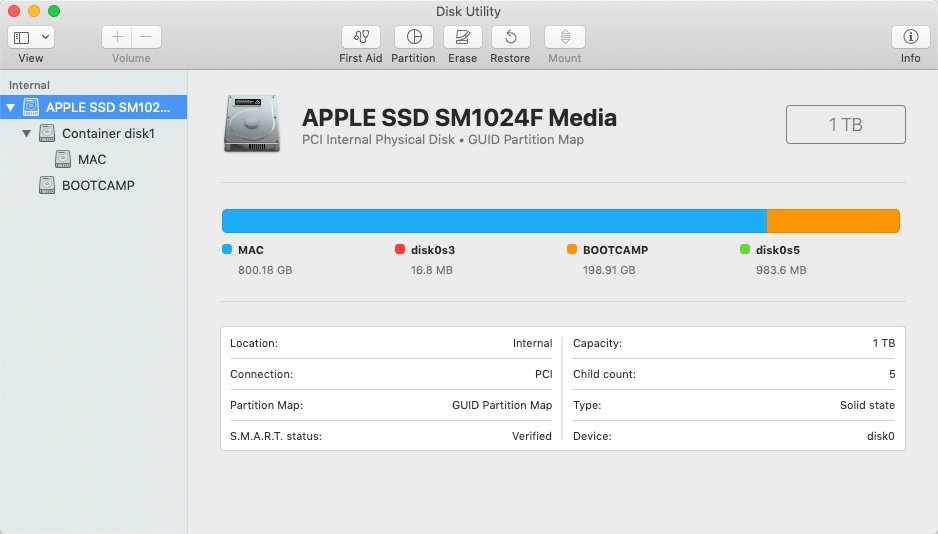Image resolution: width=938 pixels, height=534 pixels.
Task: Click the 1 TB capacity box
Action: (x=845, y=125)
